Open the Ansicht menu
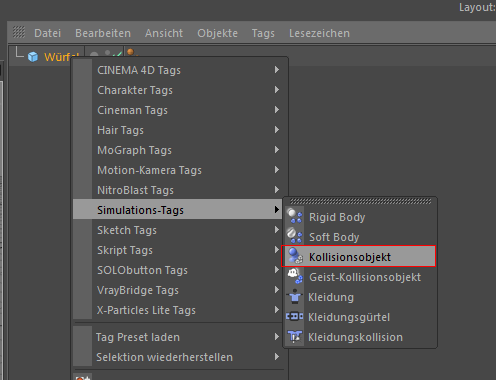The width and height of the screenshot is (496, 380). 164,33
